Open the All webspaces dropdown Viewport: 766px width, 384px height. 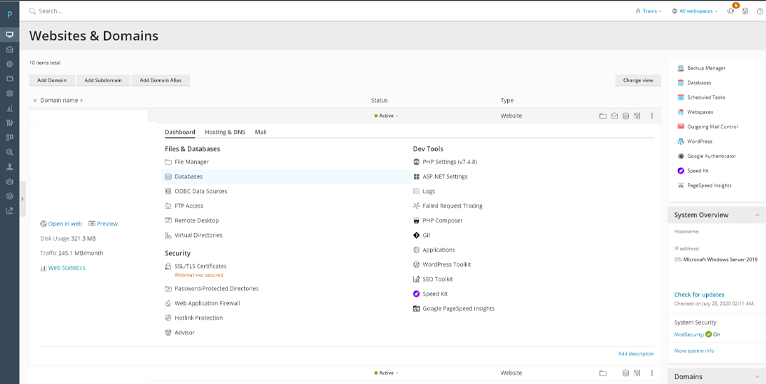click(694, 11)
